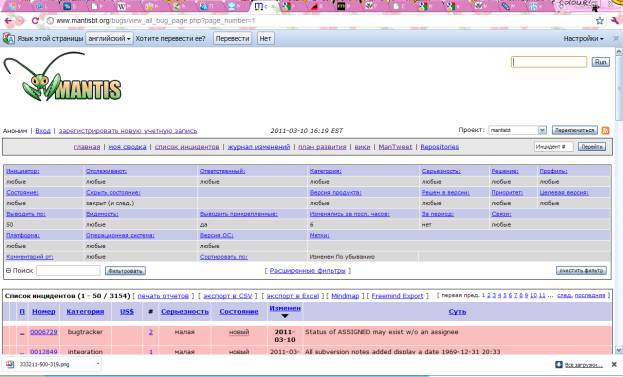This screenshot has height=377, width=623.
Task: Click the downloaded PNG file icon
Action: 10,364
